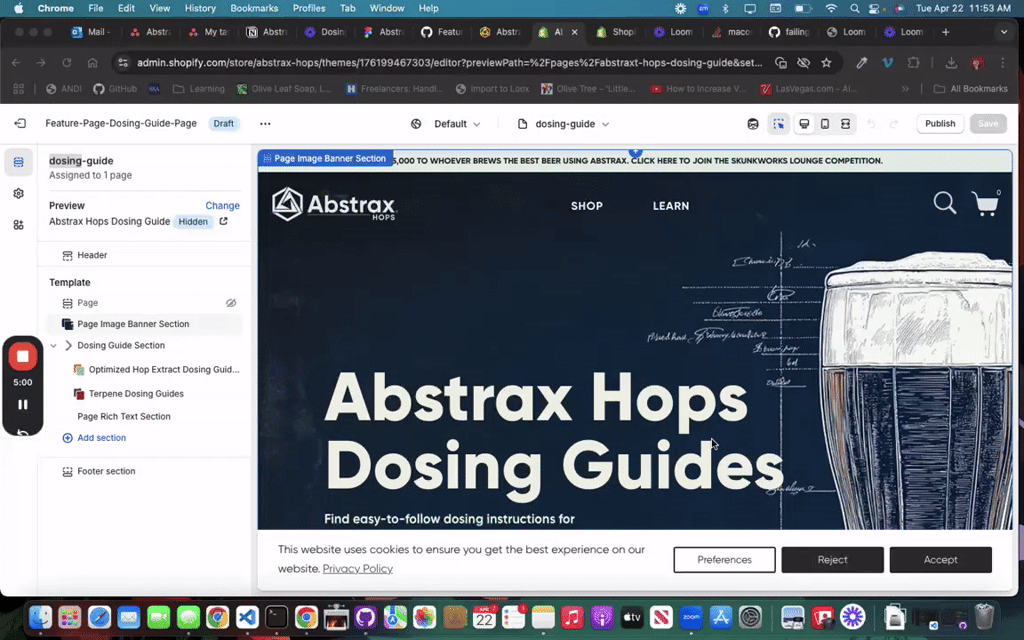Image resolution: width=1024 pixels, height=640 pixels.
Task: Click the Sidekick assistant icon in editor toolbar
Action: click(753, 124)
